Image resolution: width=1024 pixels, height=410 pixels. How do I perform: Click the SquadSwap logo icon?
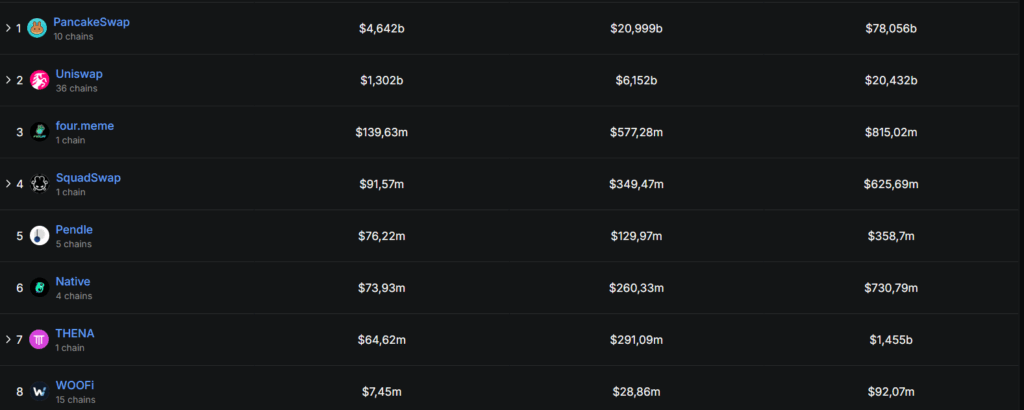point(39,184)
